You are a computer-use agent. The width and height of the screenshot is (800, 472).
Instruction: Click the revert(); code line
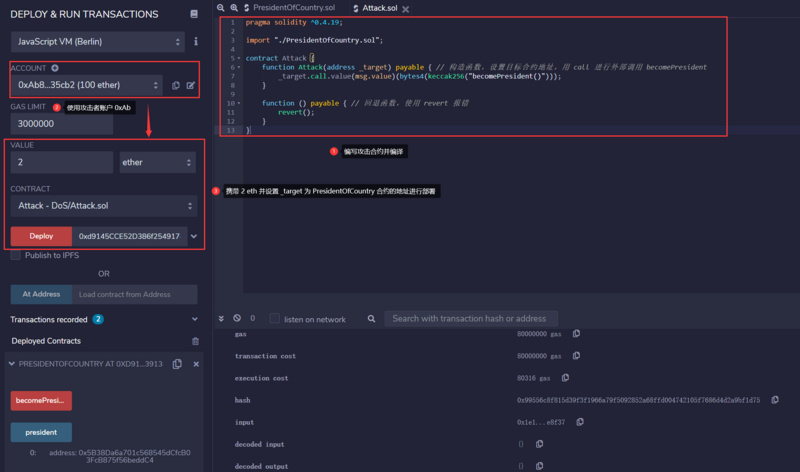pyautogui.click(x=296, y=112)
